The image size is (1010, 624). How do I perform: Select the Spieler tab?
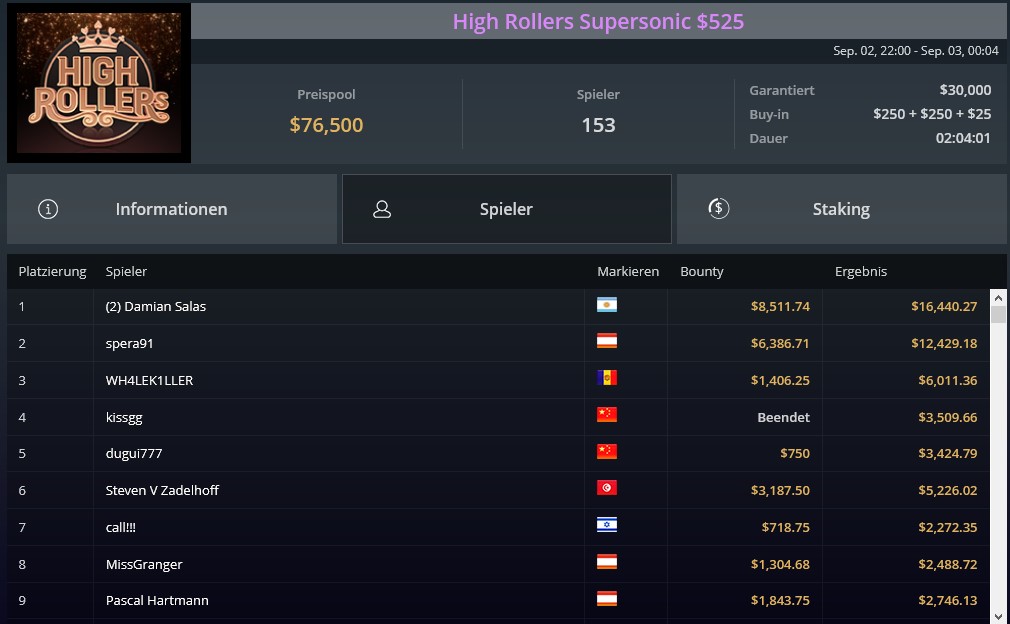507,209
